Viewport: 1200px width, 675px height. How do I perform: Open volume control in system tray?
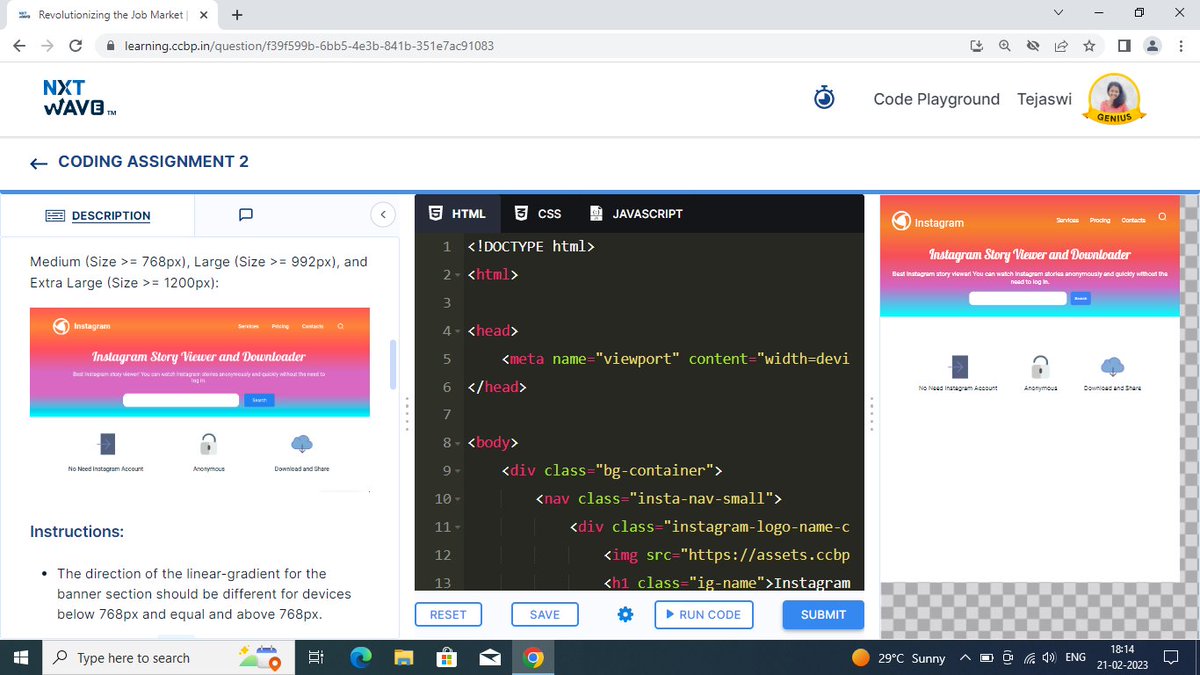(1049, 658)
